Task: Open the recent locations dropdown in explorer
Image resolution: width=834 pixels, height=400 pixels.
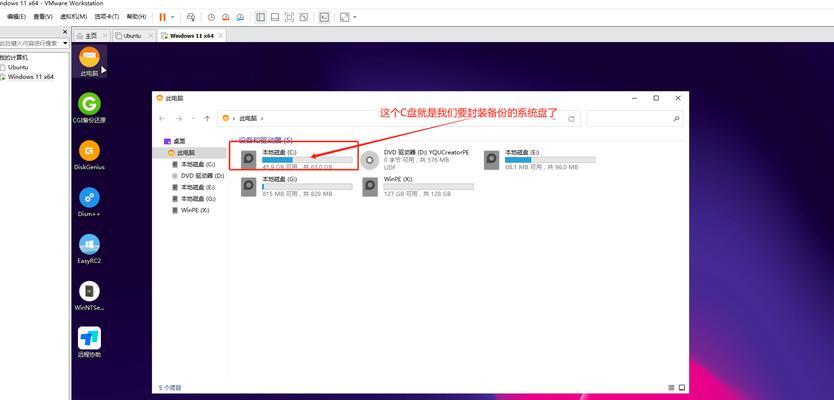Action: [x=193, y=119]
